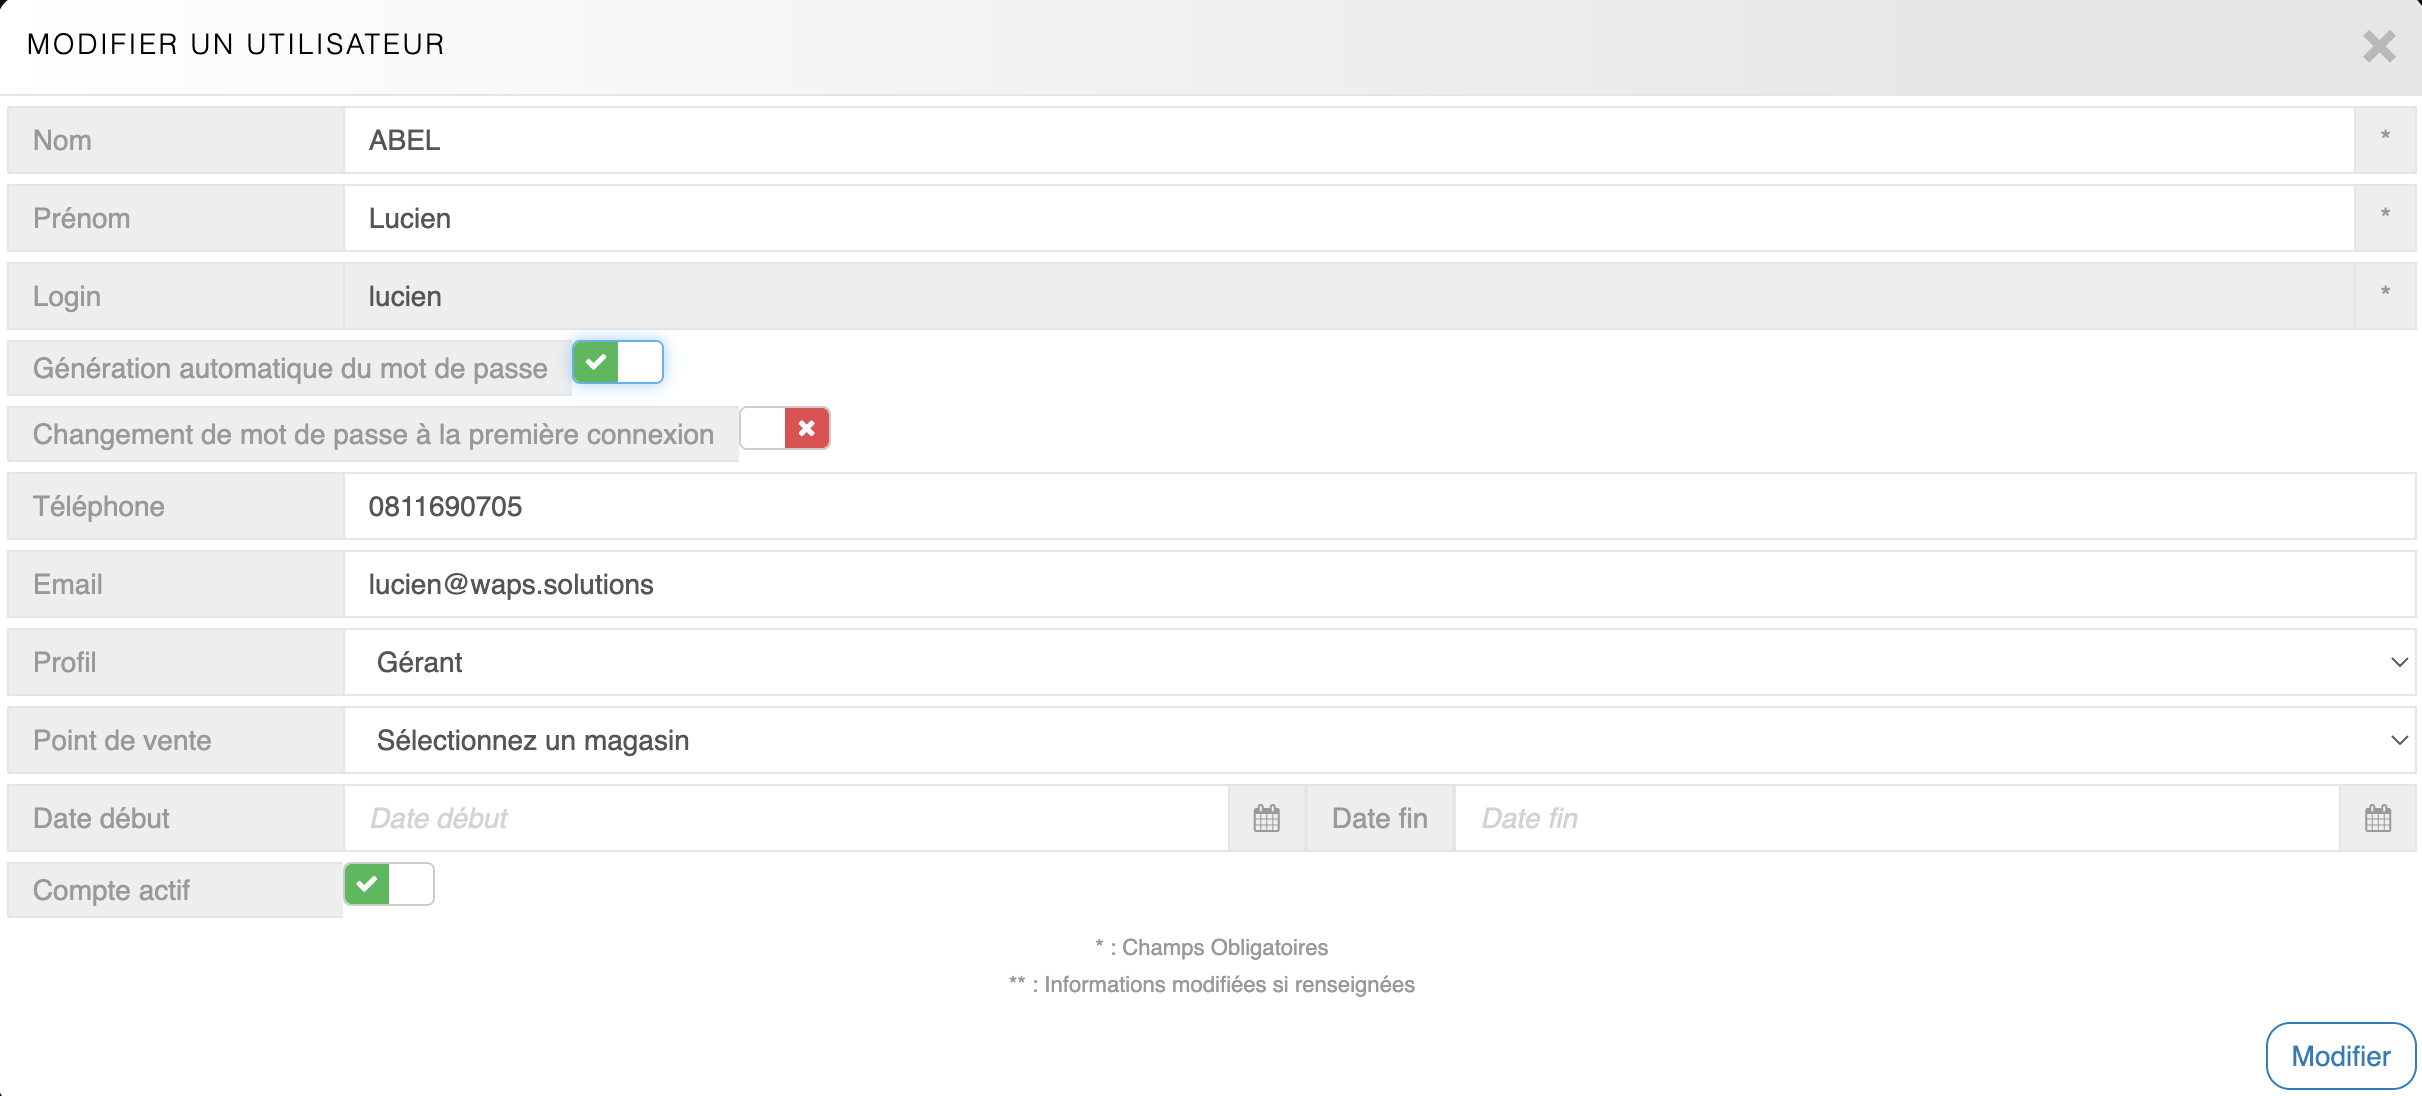Click the red X on password change toggle
This screenshot has width=2422, height=1096.
[807, 428]
